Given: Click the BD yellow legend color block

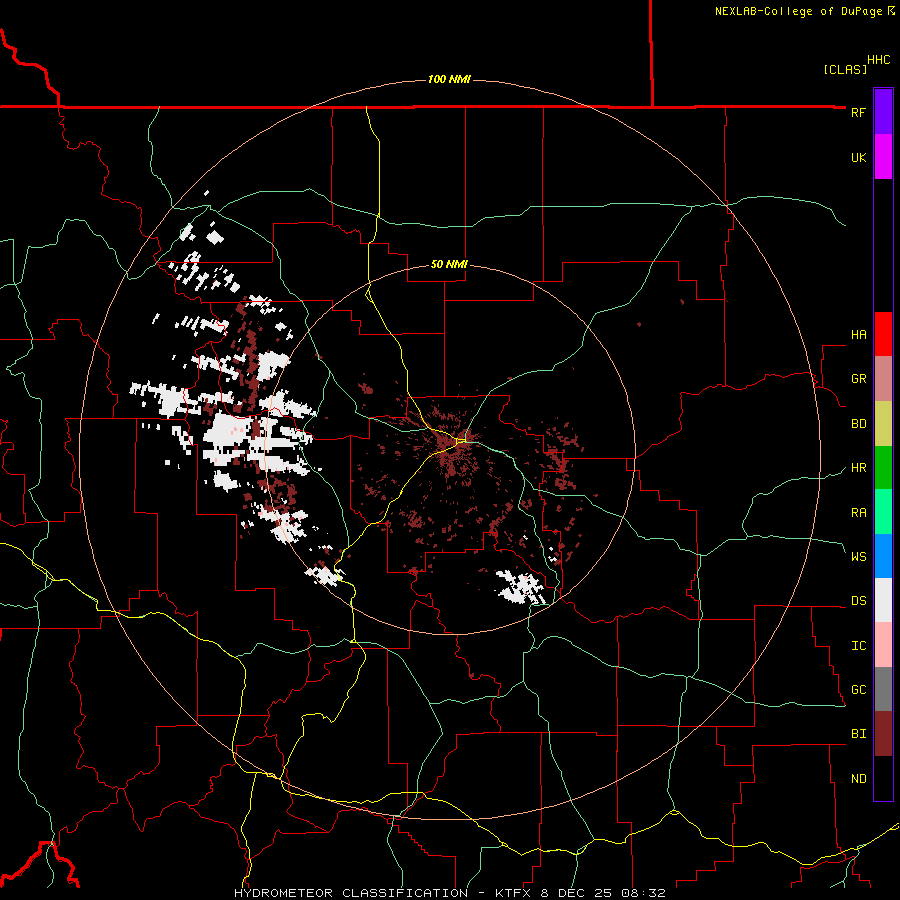Looking at the screenshot, I should click(x=883, y=424).
